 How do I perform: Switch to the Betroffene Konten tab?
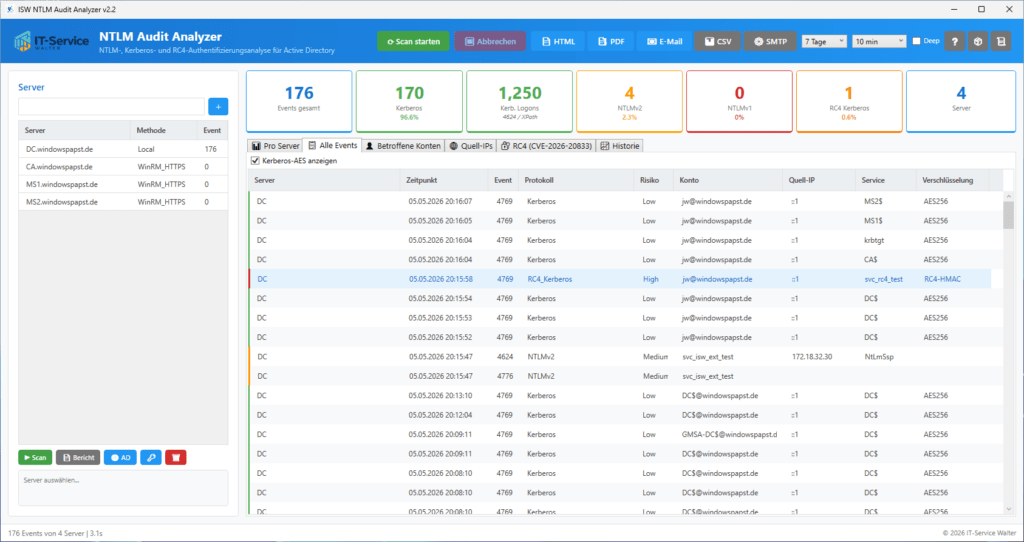tap(403, 146)
